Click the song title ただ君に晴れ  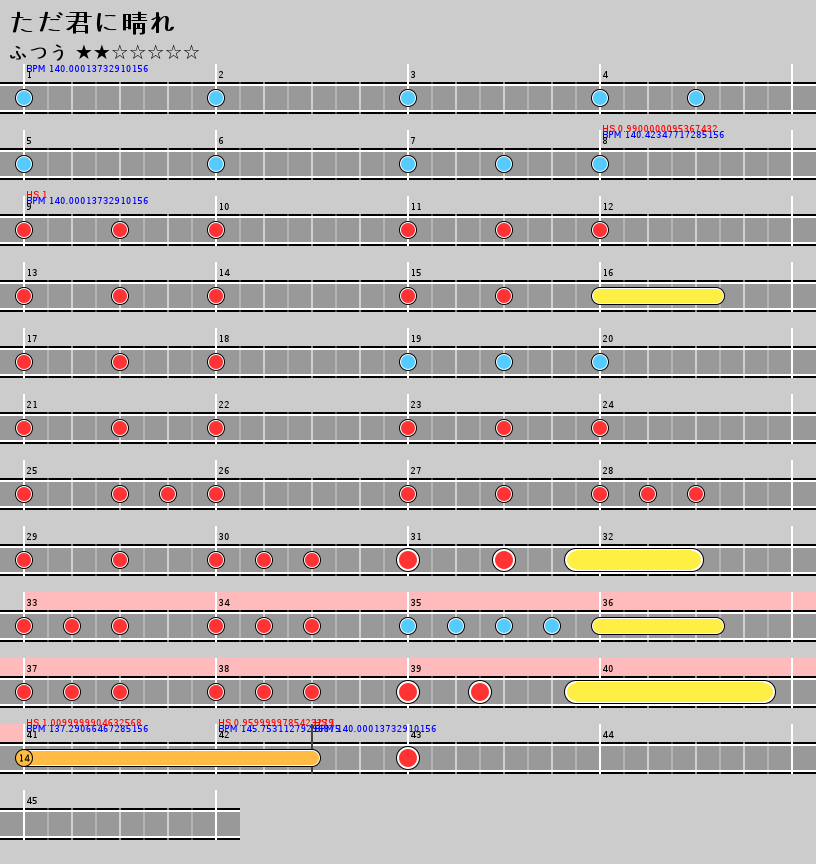coord(92,22)
